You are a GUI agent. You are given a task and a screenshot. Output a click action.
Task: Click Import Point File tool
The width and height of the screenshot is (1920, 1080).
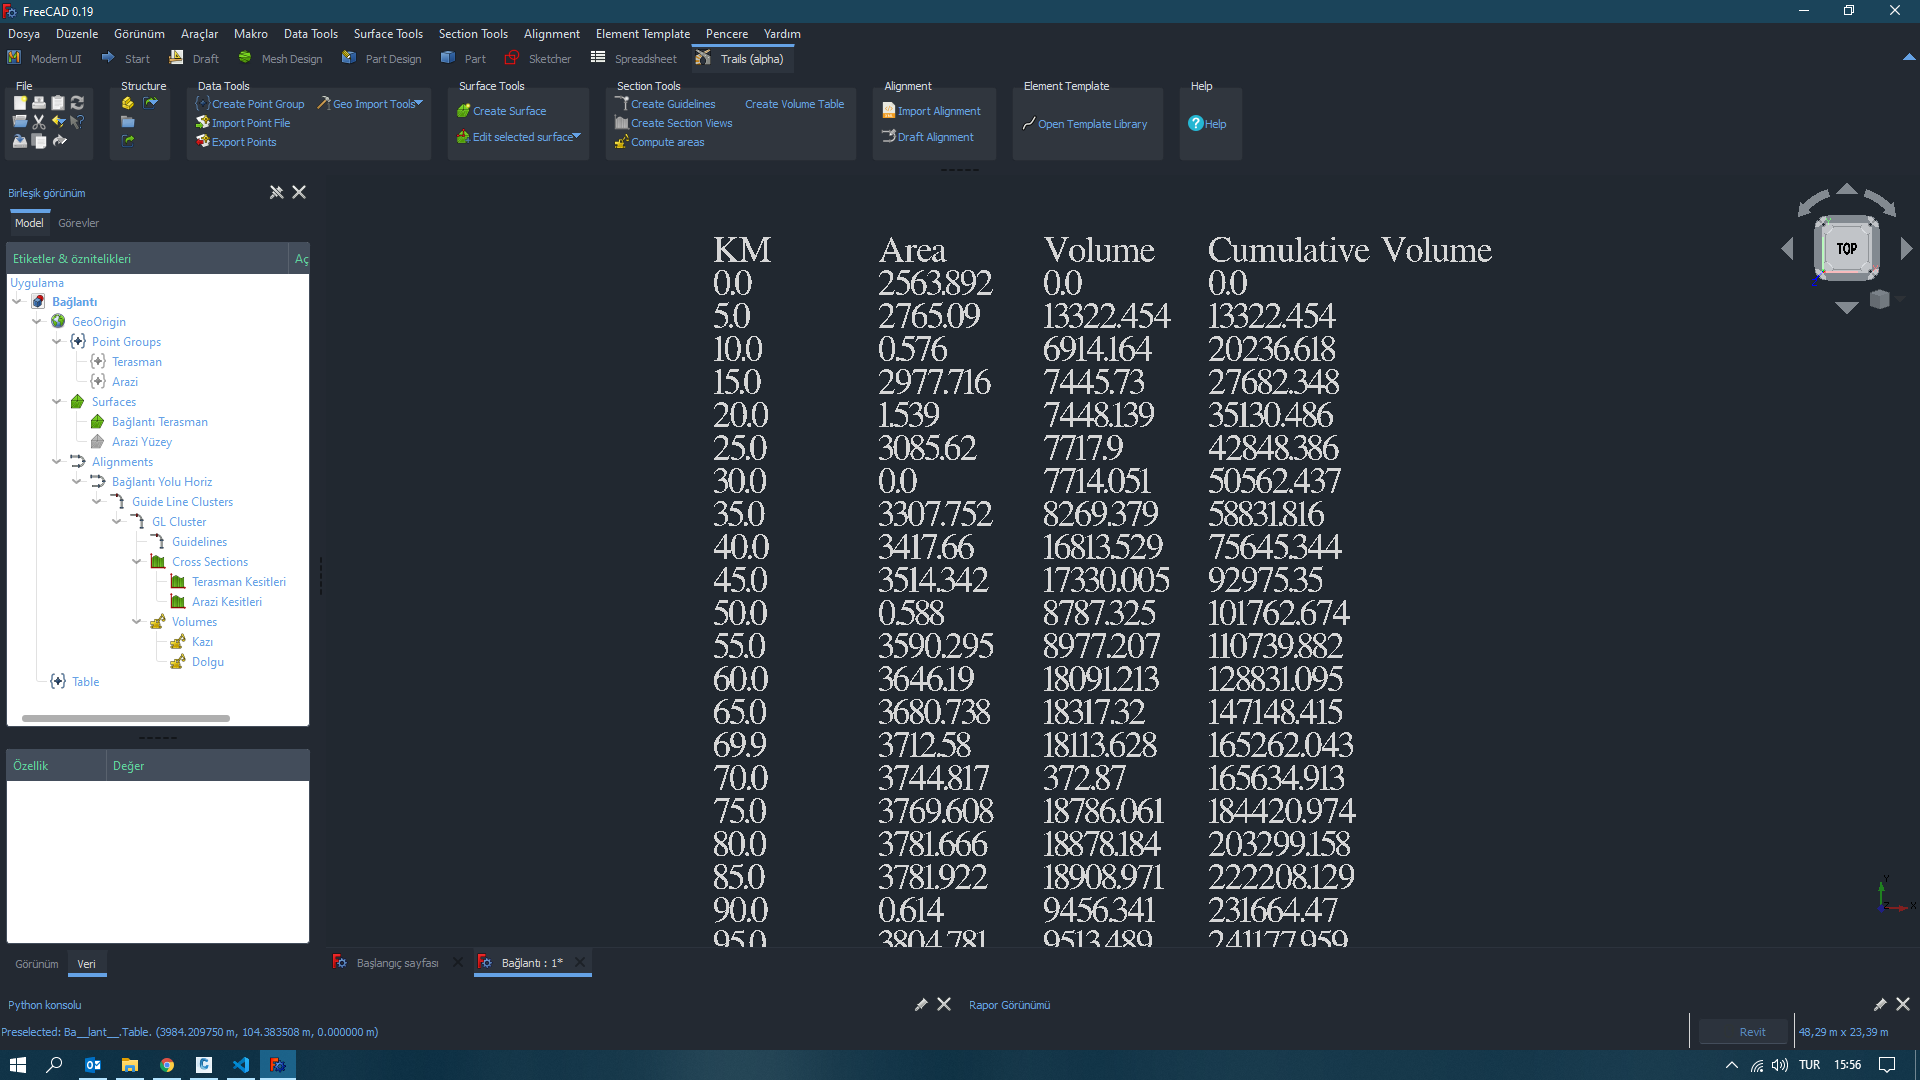pyautogui.click(x=250, y=123)
